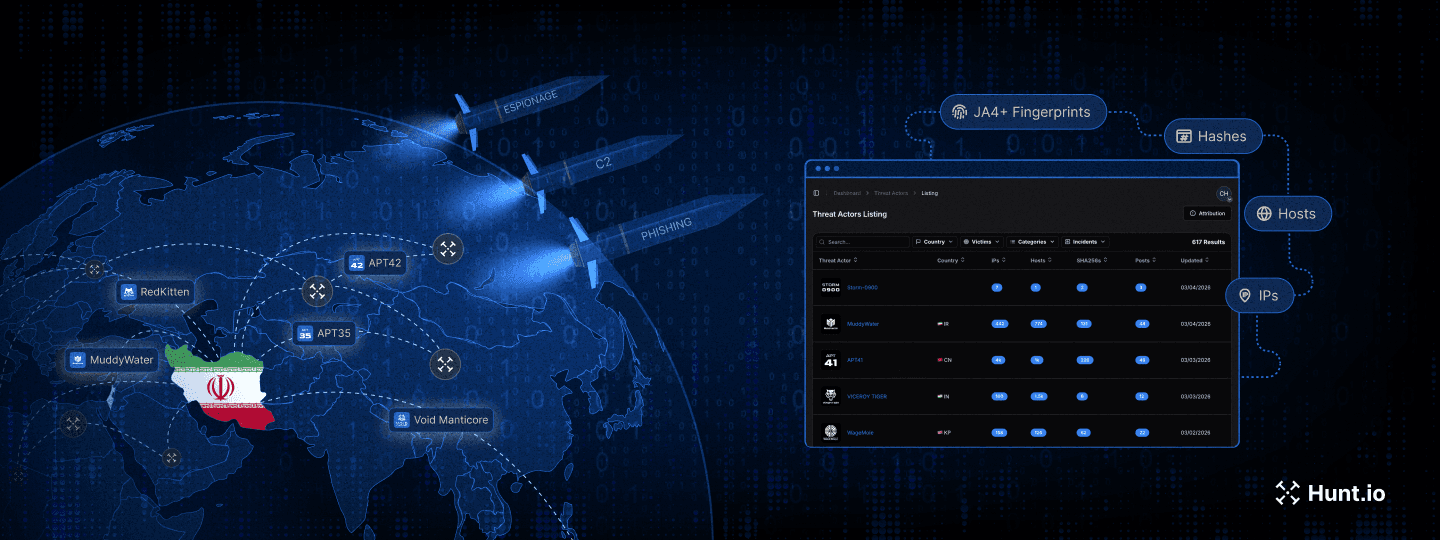Image resolution: width=1440 pixels, height=540 pixels.
Task: Click the CN country cell
Action: [x=944, y=360]
